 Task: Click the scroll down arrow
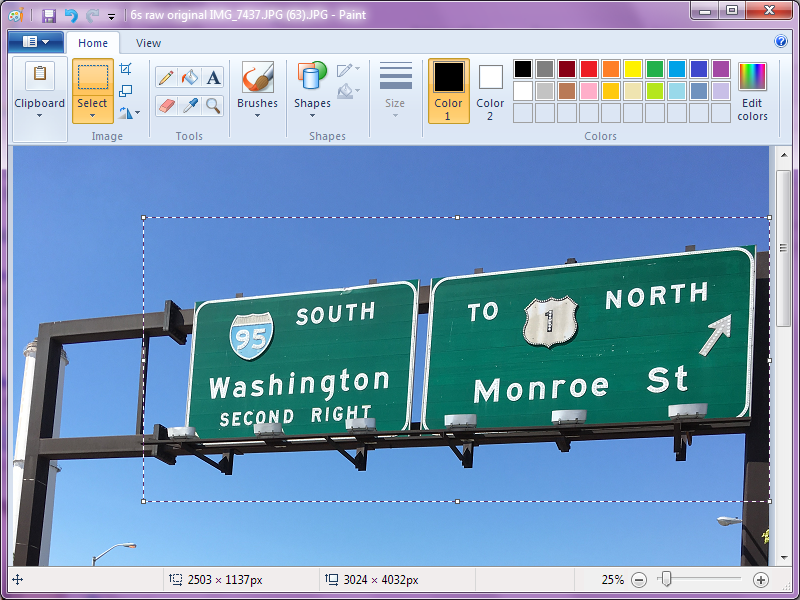[x=784, y=558]
